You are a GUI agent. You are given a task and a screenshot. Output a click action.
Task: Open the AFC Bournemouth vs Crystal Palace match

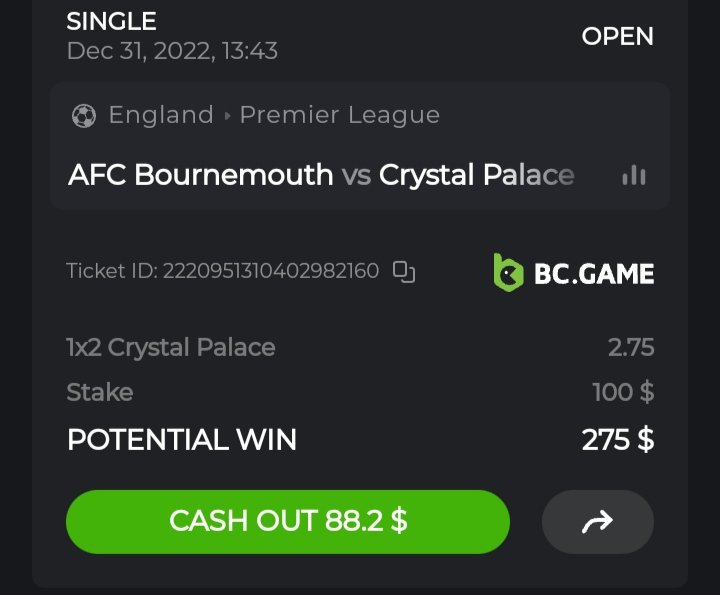coord(321,175)
